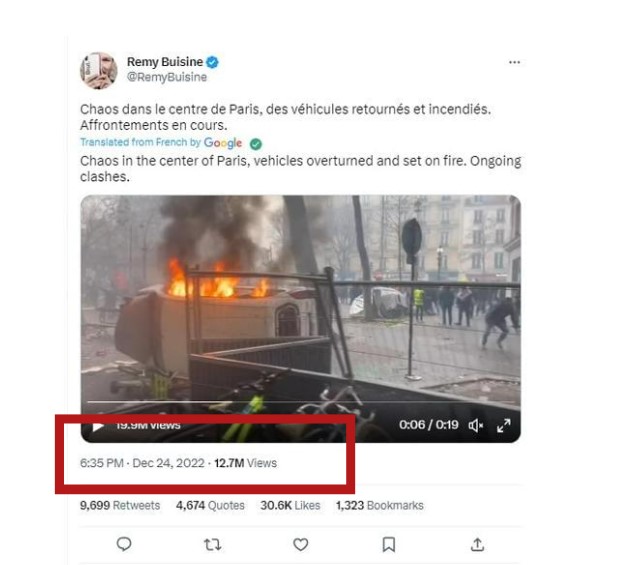Open Remy Buisine profile avatar
631x565 pixels.
coord(99,70)
